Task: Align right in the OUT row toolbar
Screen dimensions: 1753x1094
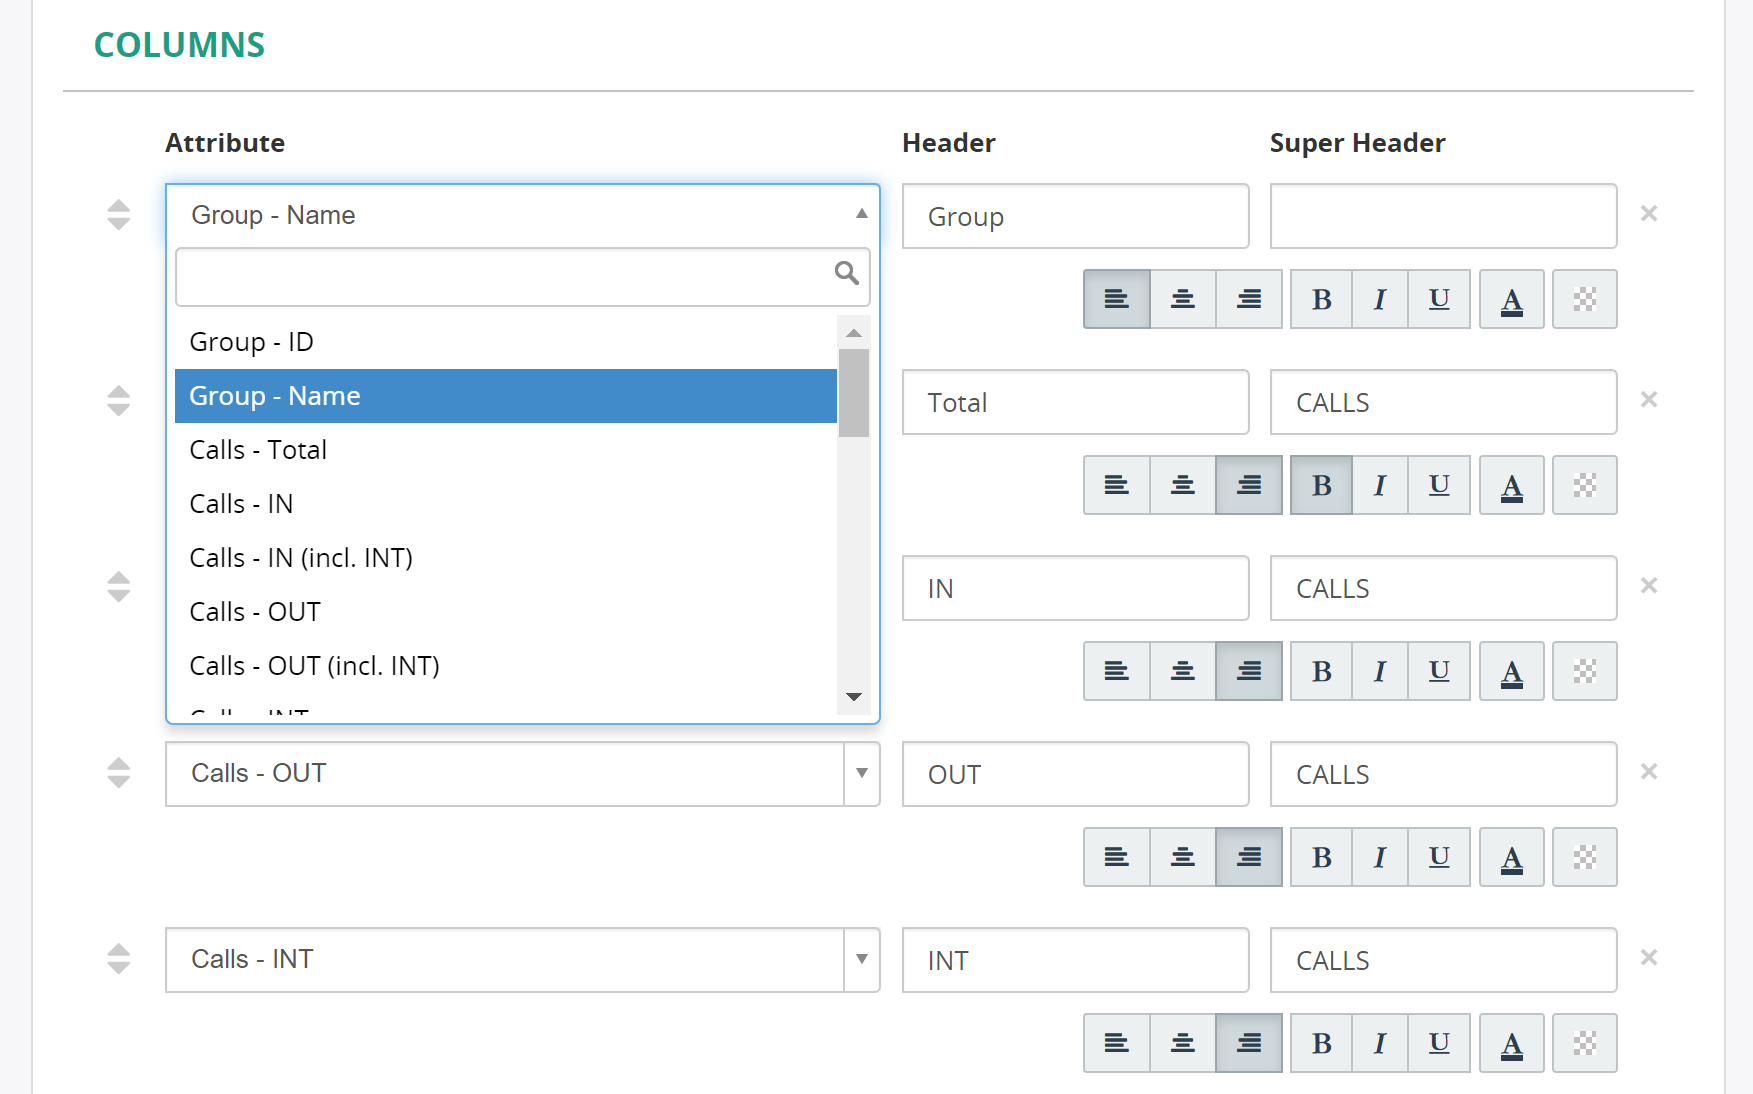Action: point(1249,857)
